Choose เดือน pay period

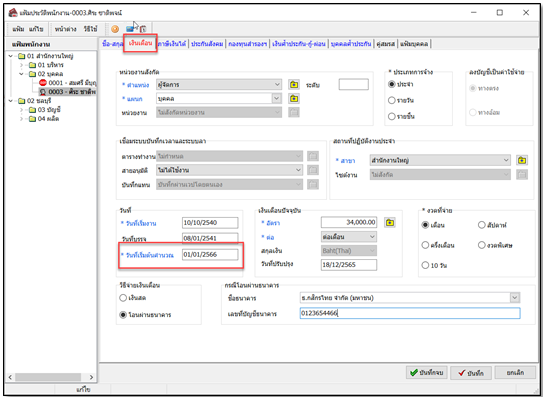coord(425,225)
